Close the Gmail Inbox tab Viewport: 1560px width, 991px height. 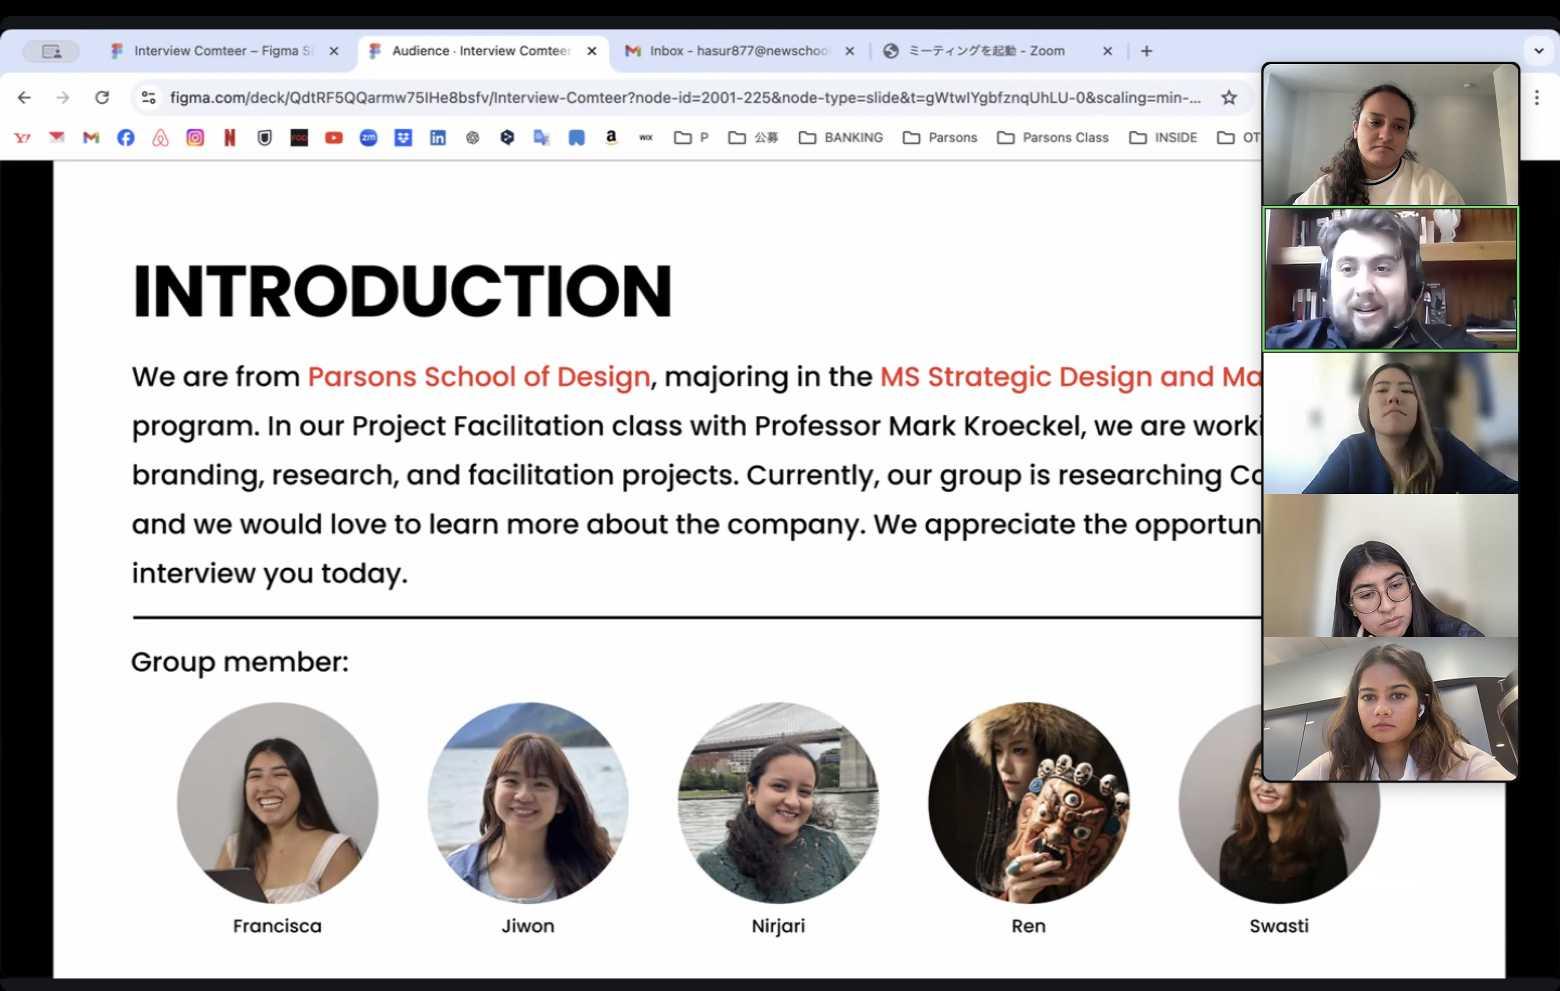850,51
